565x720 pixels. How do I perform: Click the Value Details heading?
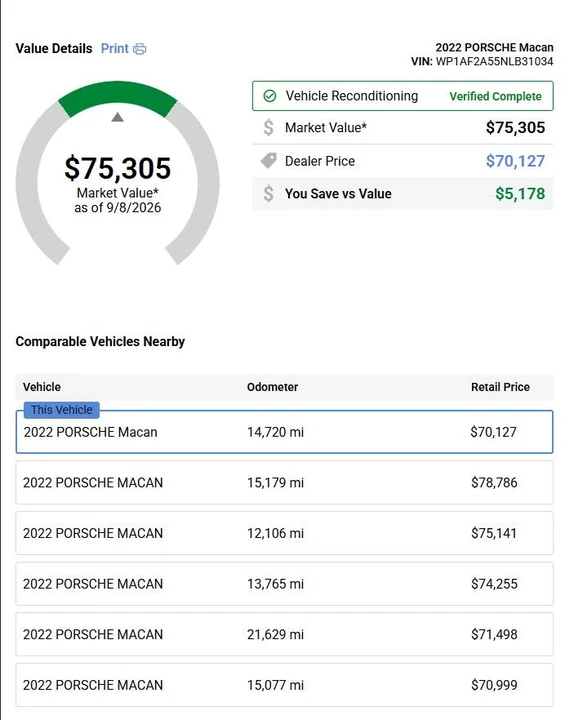click(x=54, y=49)
